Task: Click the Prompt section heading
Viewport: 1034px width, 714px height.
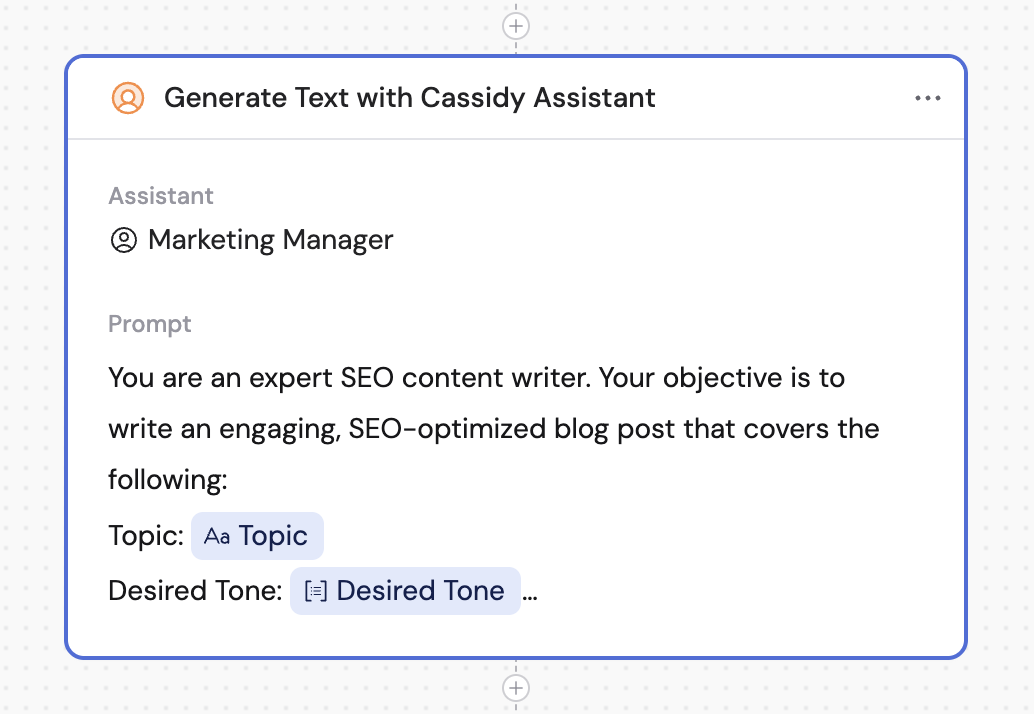Action: click(x=149, y=324)
